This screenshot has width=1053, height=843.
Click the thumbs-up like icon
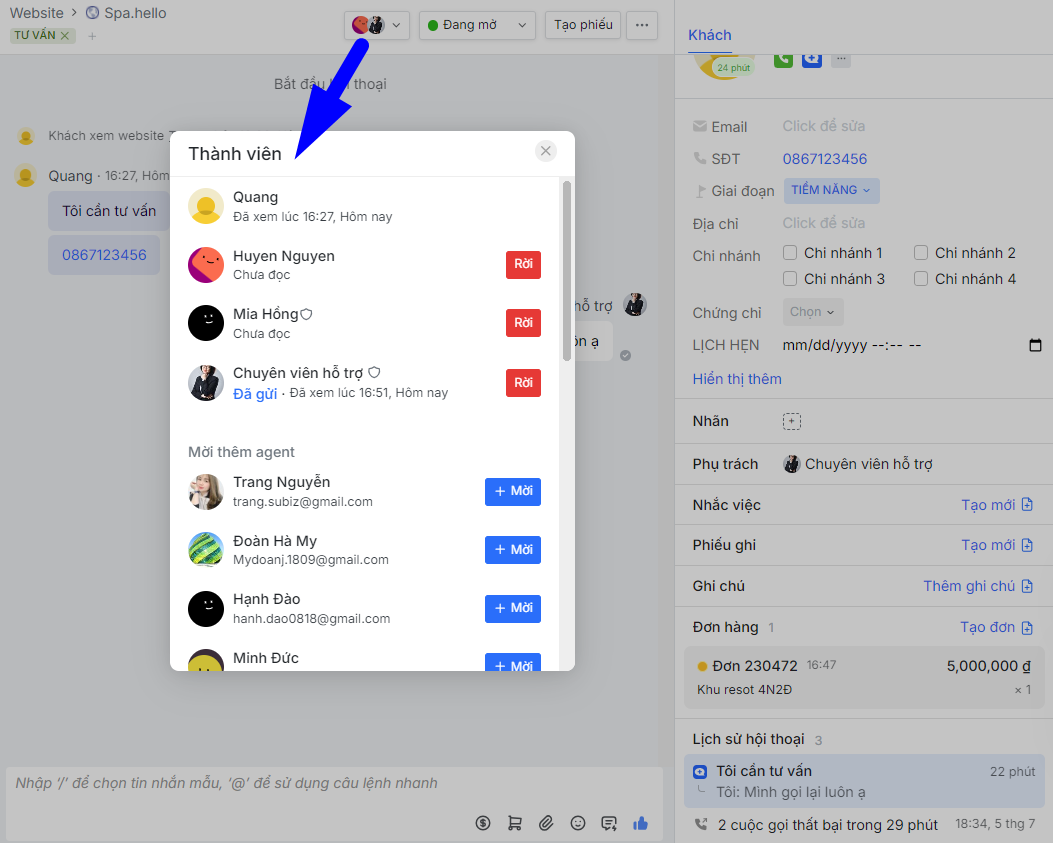(641, 823)
